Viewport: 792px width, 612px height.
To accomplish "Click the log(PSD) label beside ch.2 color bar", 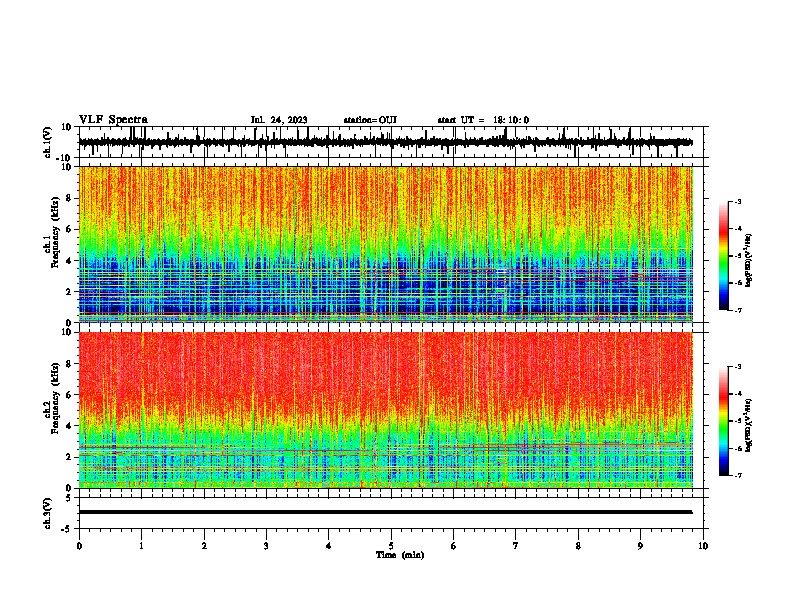I will tap(748, 425).
